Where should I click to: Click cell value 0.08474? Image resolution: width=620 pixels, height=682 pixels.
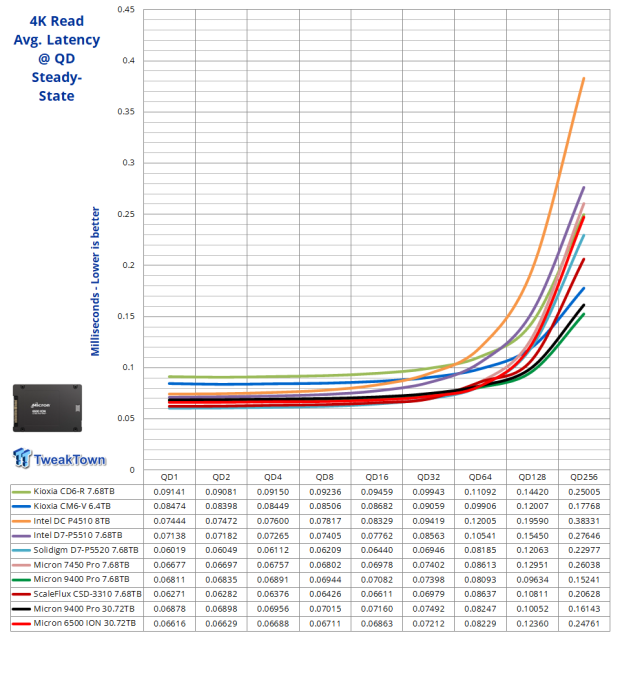[169, 507]
